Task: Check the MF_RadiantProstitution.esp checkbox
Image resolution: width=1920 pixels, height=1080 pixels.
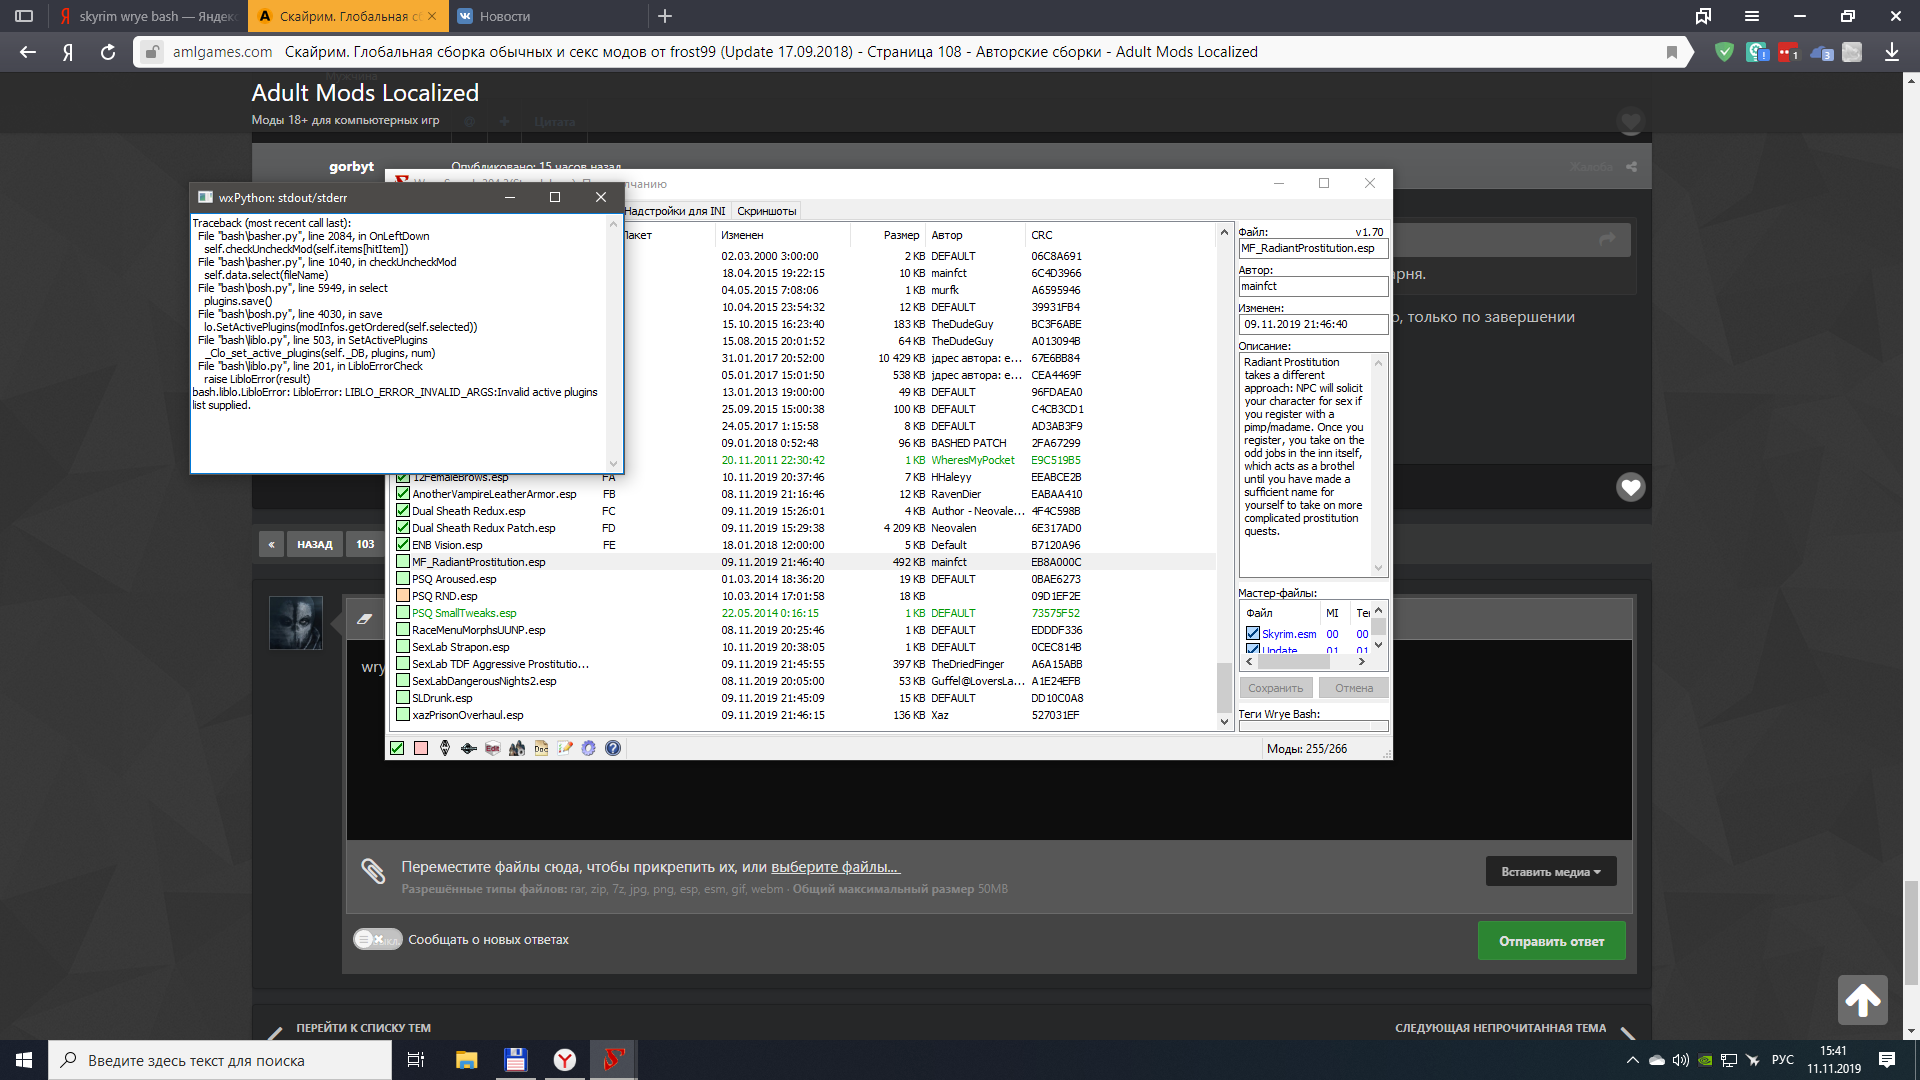Action: click(403, 562)
